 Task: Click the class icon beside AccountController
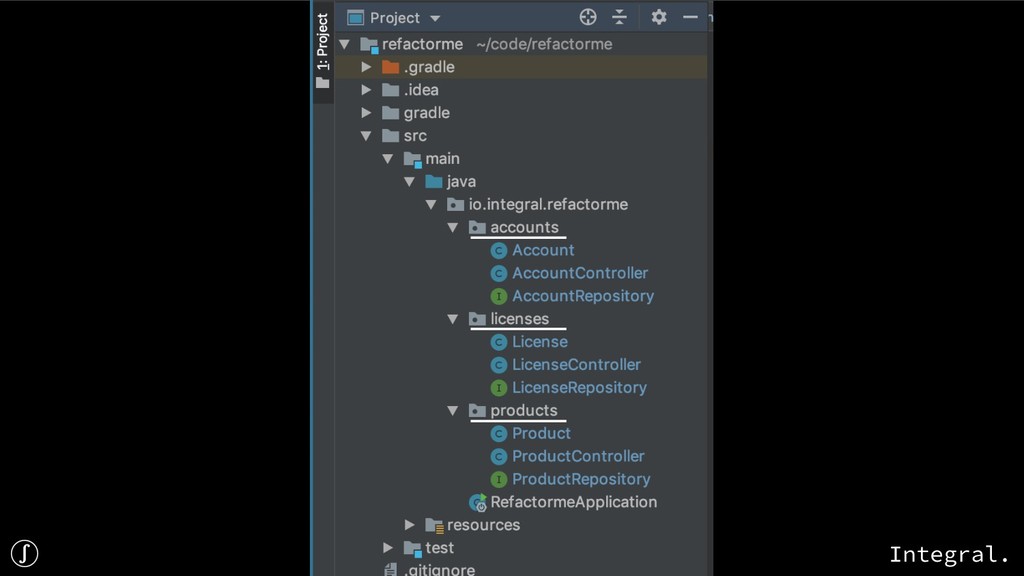[499, 274]
